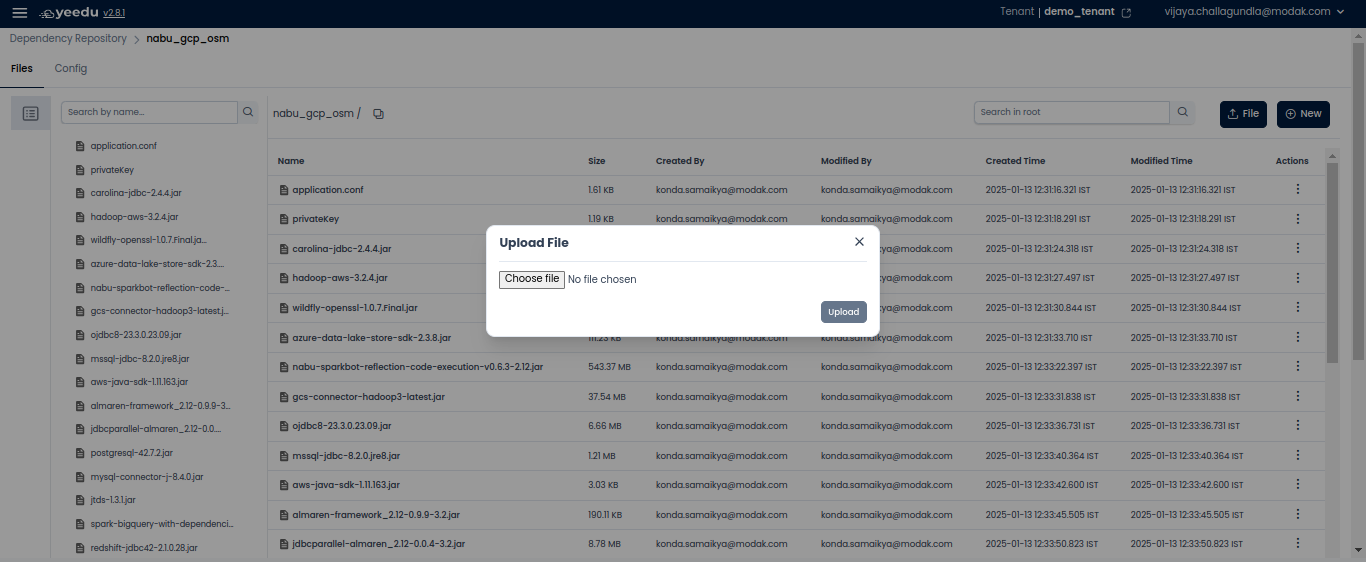Click the Yeedu logo
Screen dimensions: 1366x562
[x=68, y=13]
